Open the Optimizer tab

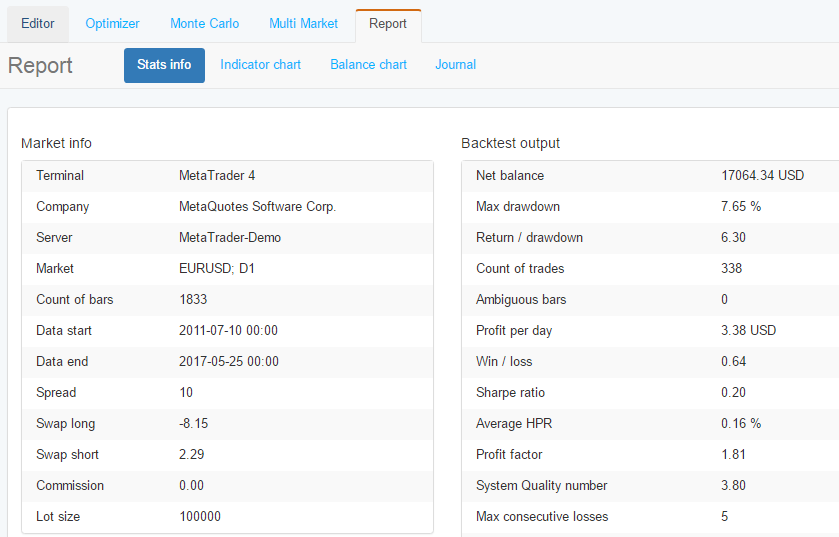[112, 24]
